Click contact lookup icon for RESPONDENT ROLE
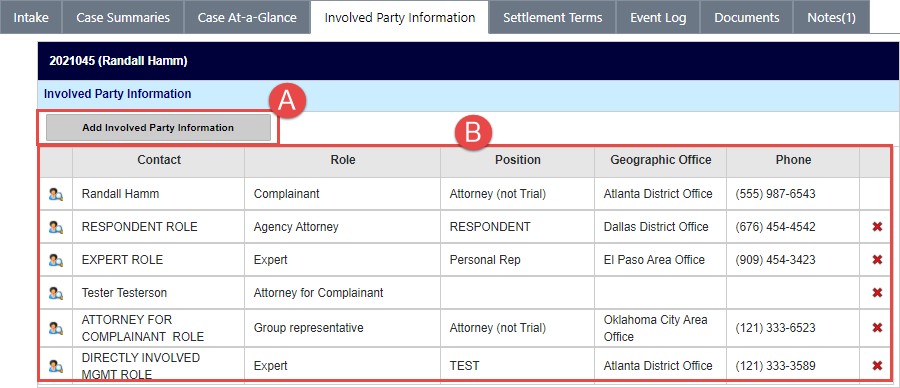Image resolution: width=900 pixels, height=388 pixels. (x=56, y=227)
